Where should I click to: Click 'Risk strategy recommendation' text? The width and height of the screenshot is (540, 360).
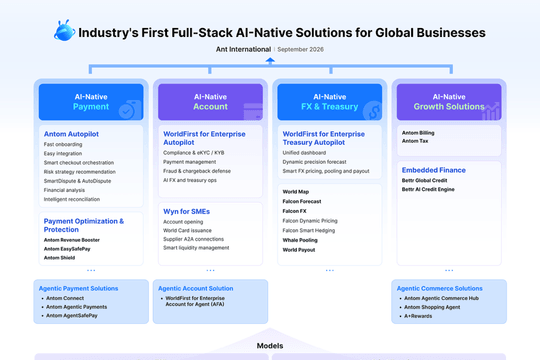80,172
